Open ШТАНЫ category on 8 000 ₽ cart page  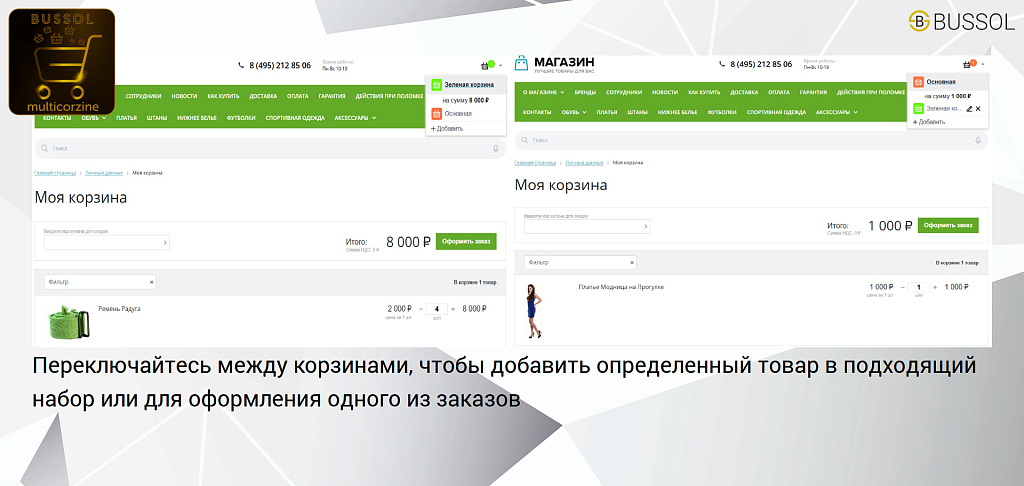(157, 118)
